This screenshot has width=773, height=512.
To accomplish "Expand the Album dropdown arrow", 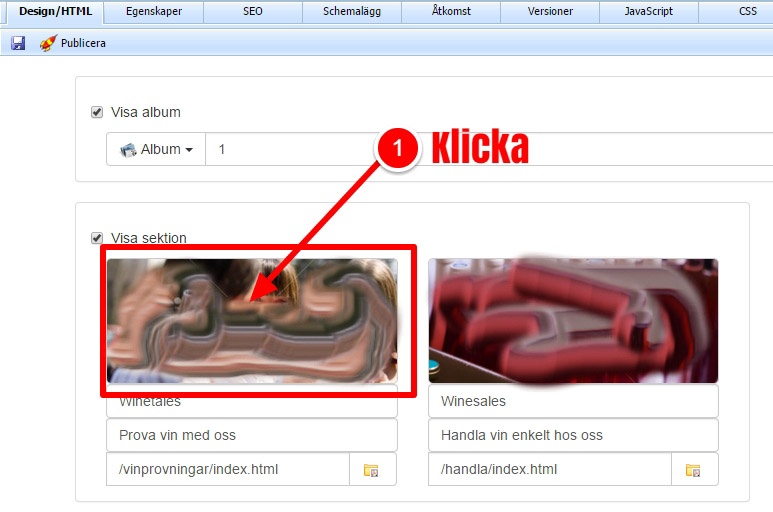I will [189, 150].
